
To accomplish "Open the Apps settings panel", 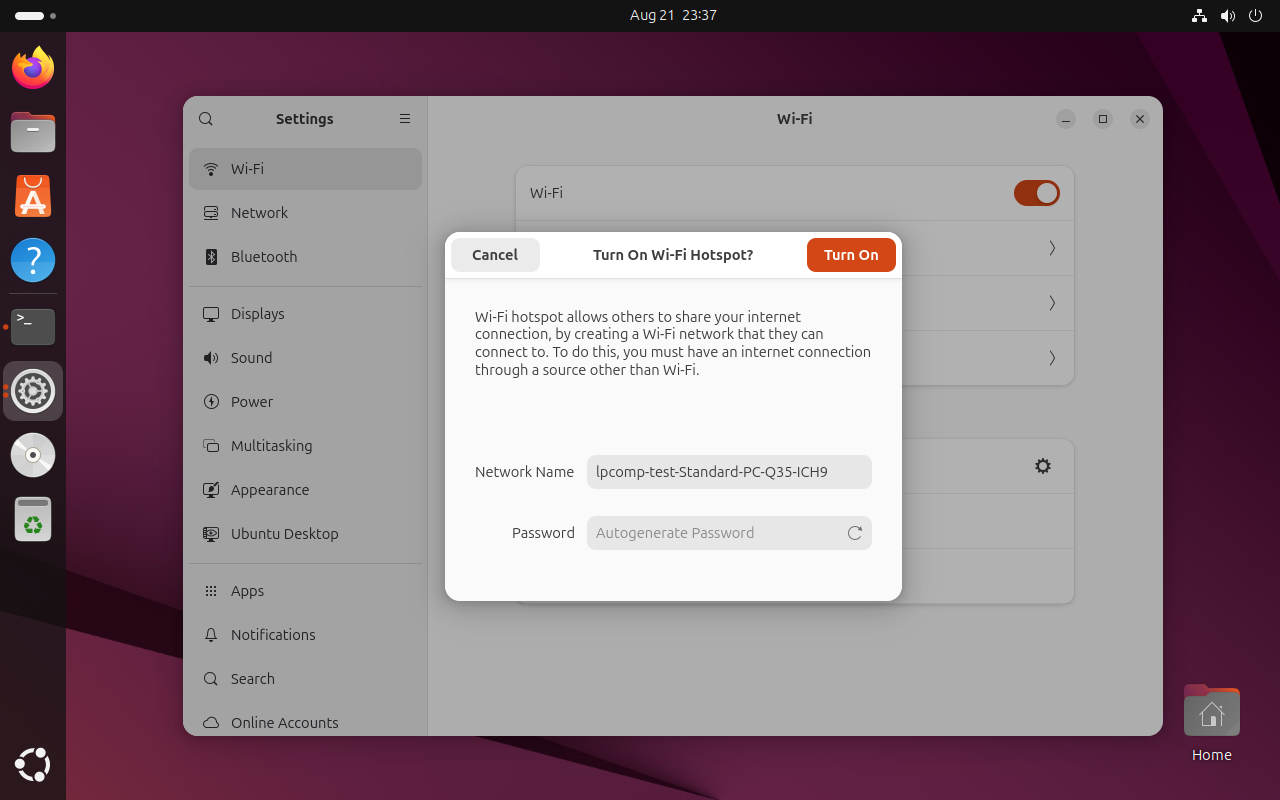I will click(x=305, y=591).
